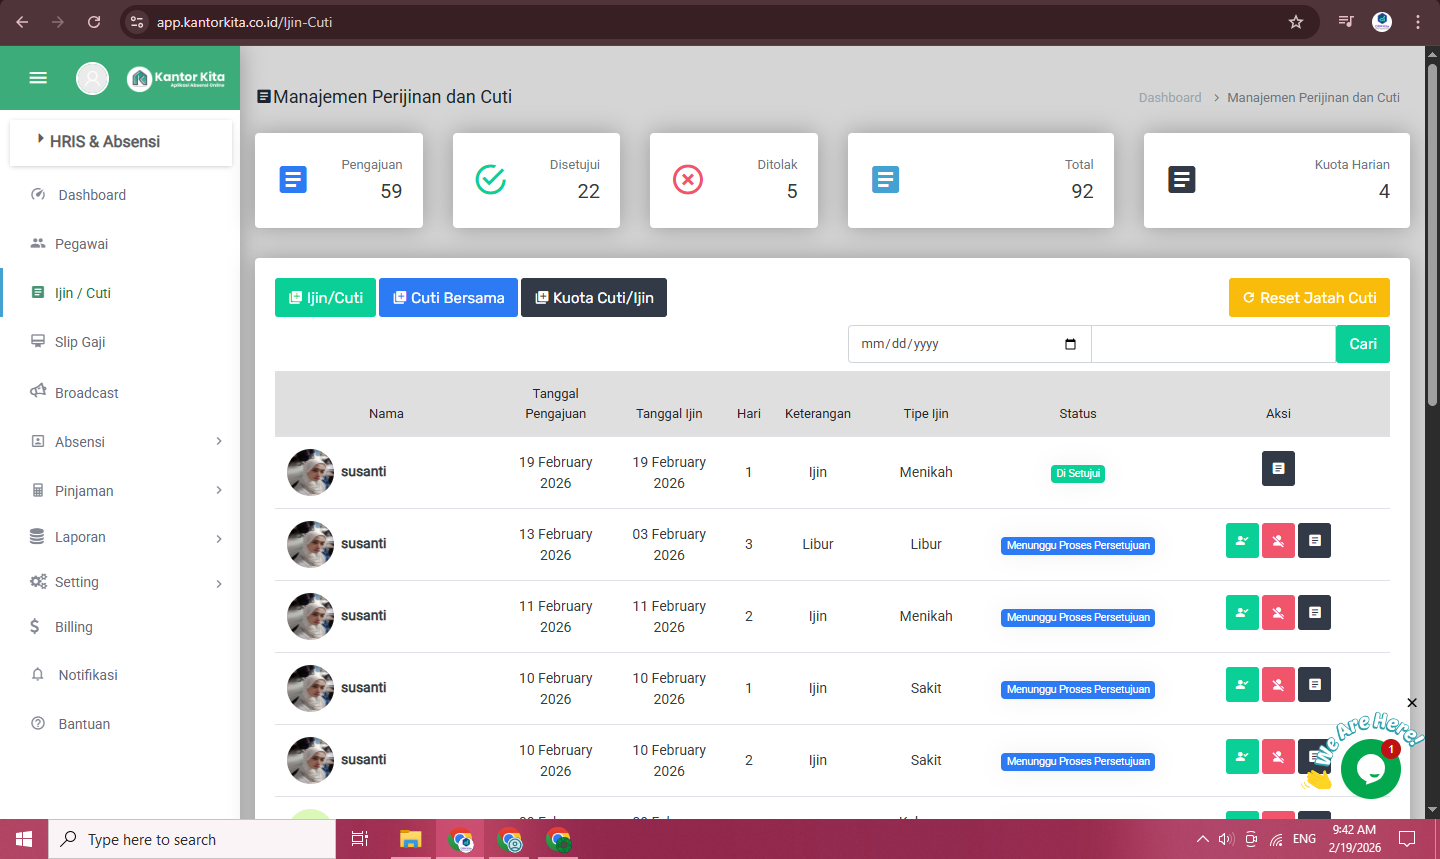
Task: Open the date picker calendar icon
Action: 1070,344
